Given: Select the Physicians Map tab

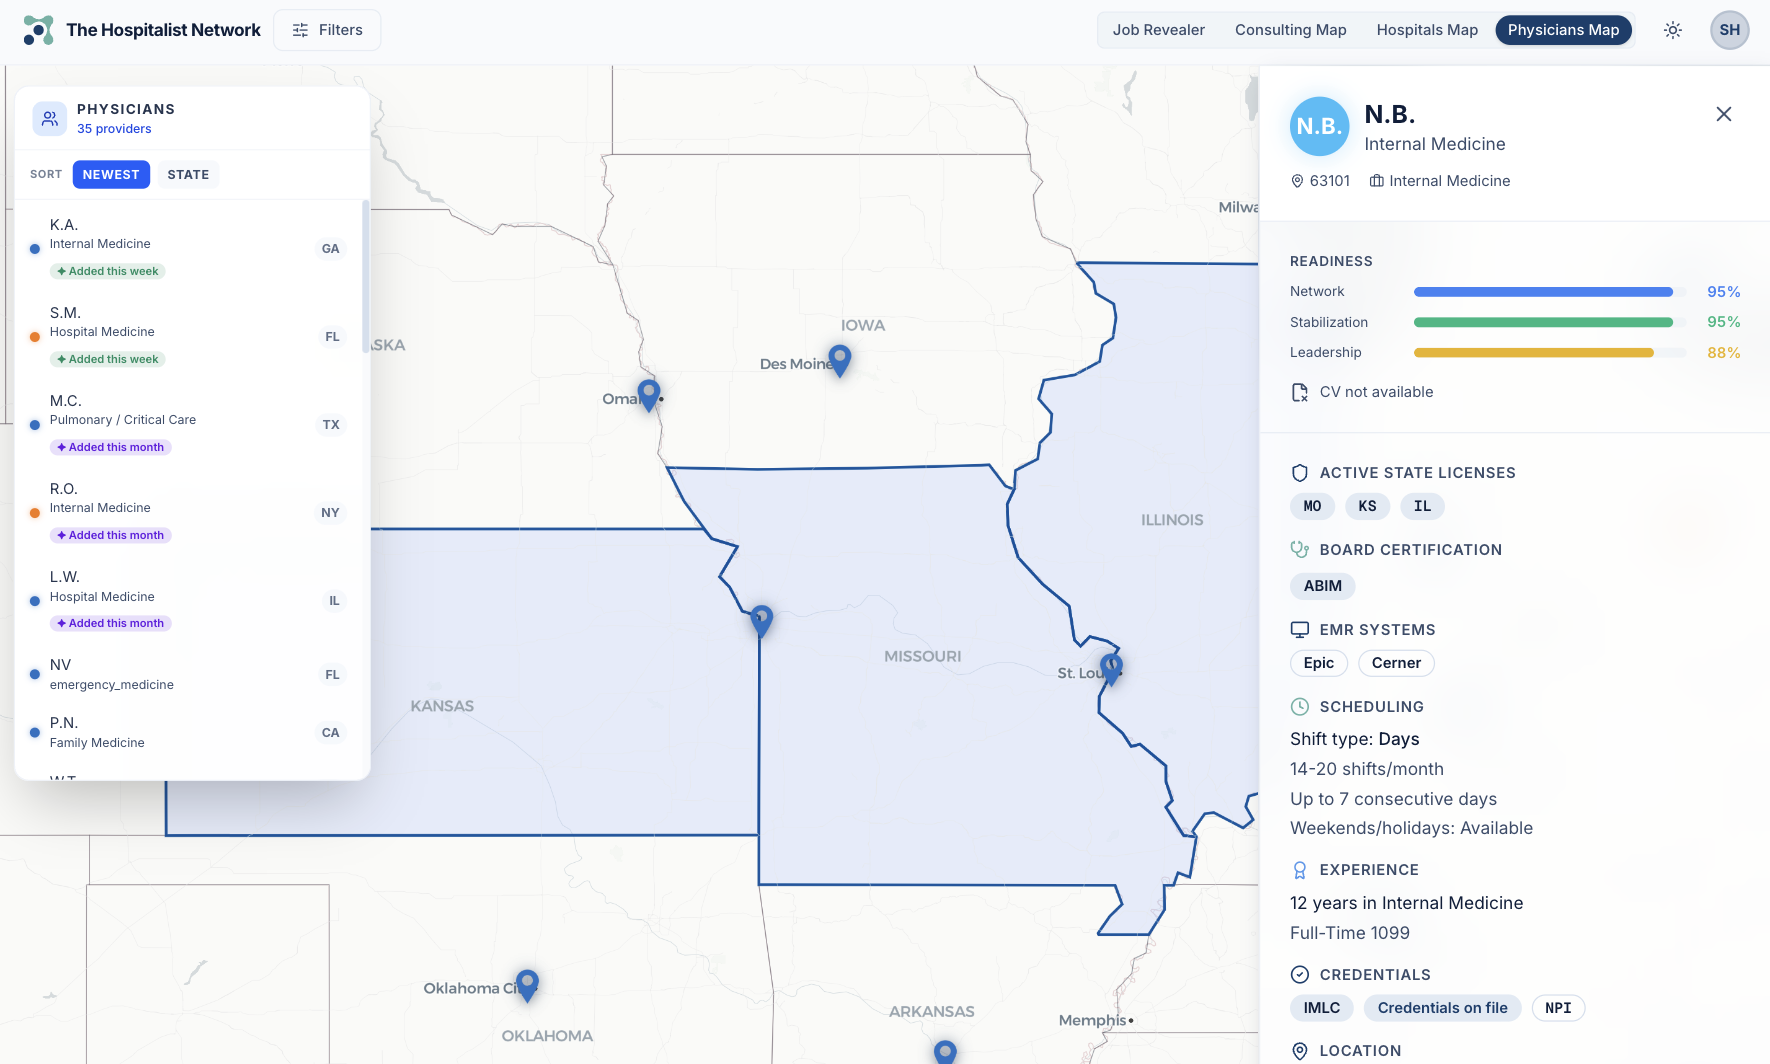Looking at the screenshot, I should click(1563, 30).
